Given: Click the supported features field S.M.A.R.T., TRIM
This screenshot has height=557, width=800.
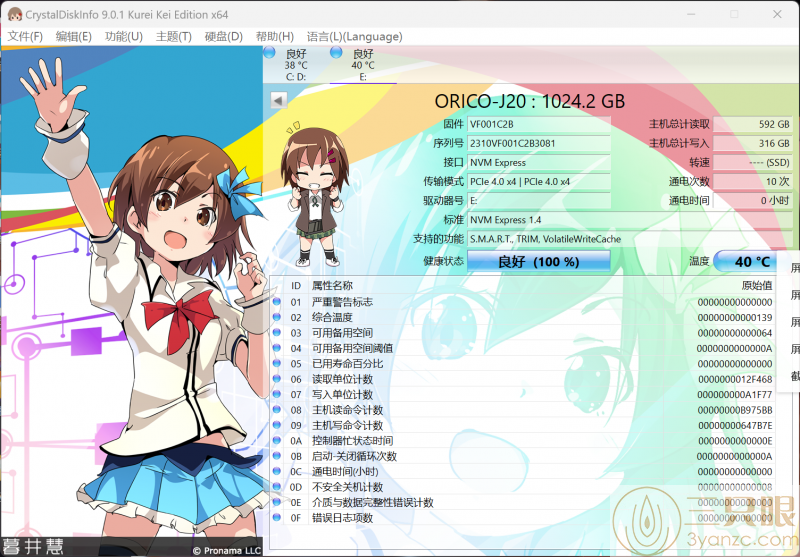Looking at the screenshot, I should [630, 239].
